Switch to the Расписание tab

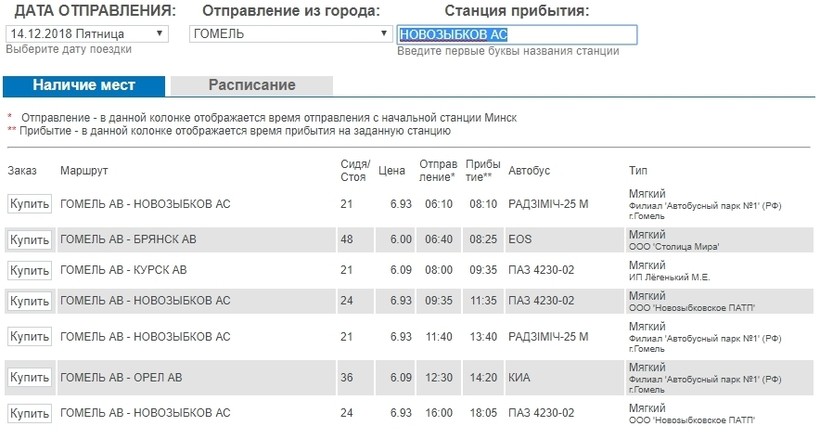coord(252,85)
